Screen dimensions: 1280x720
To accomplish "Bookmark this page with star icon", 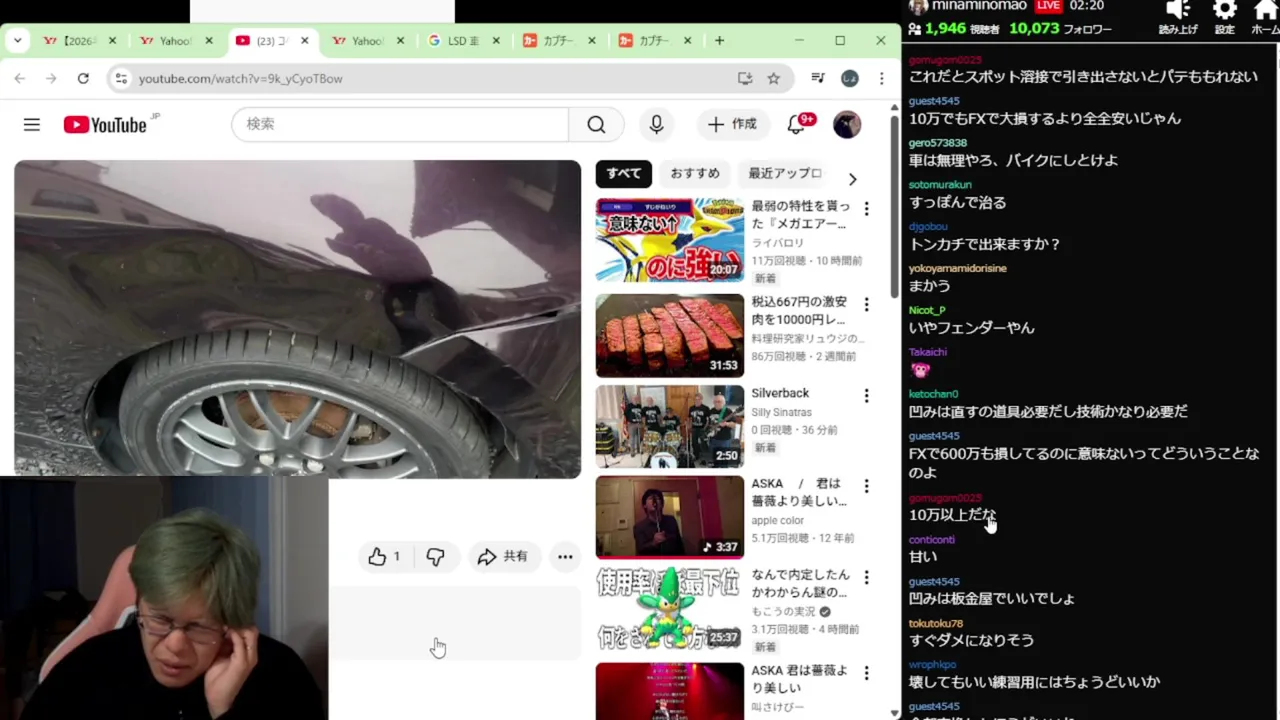I will 773,78.
